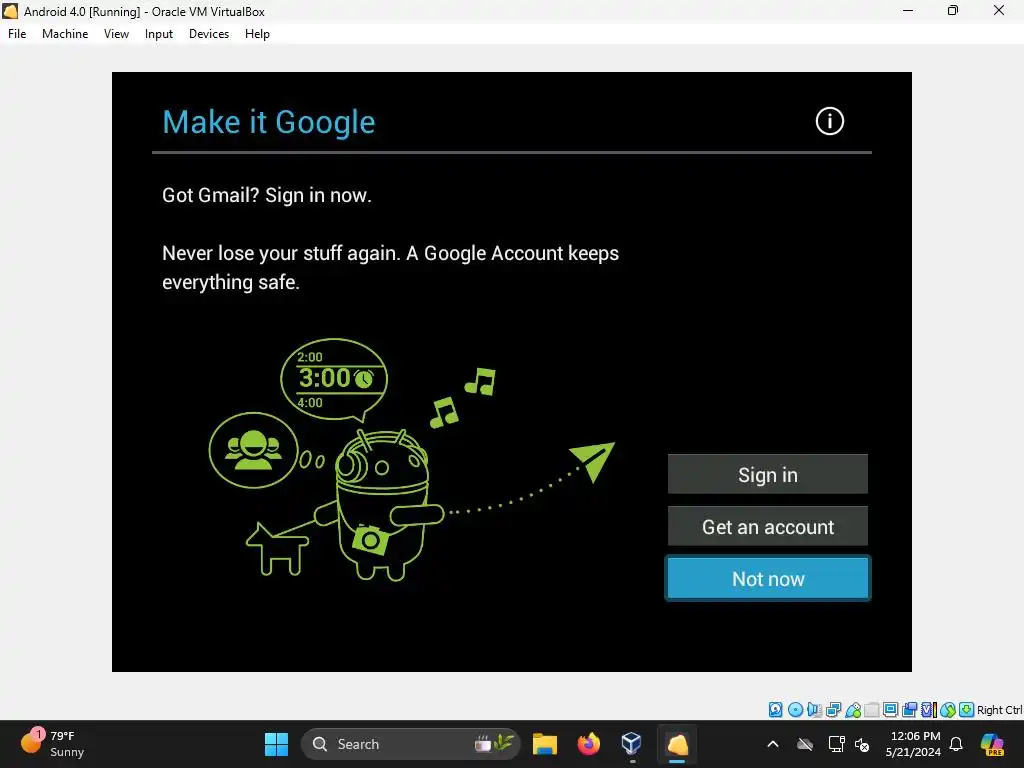Click the network tray icon
The height and width of the screenshot is (768, 1024).
[836, 744]
